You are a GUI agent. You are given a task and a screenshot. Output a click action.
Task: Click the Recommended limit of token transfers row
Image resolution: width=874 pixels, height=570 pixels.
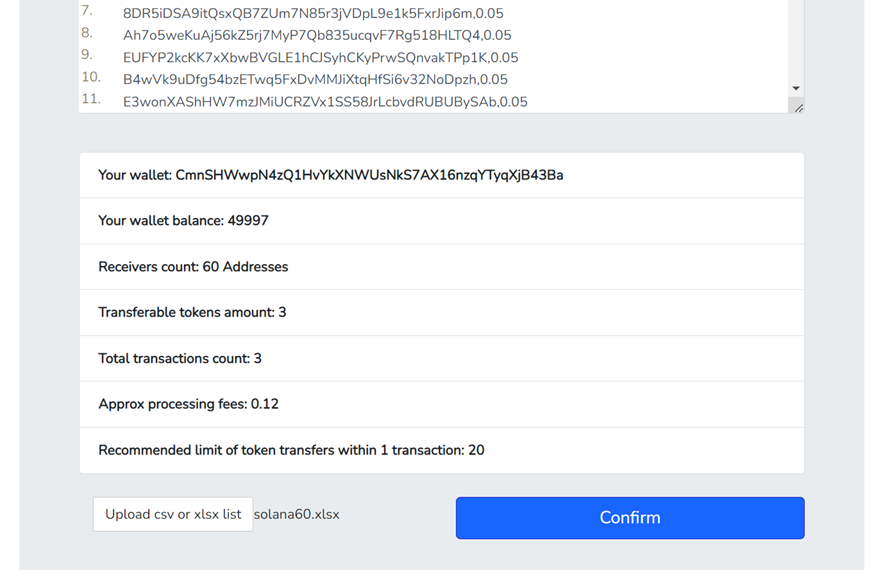coord(441,450)
